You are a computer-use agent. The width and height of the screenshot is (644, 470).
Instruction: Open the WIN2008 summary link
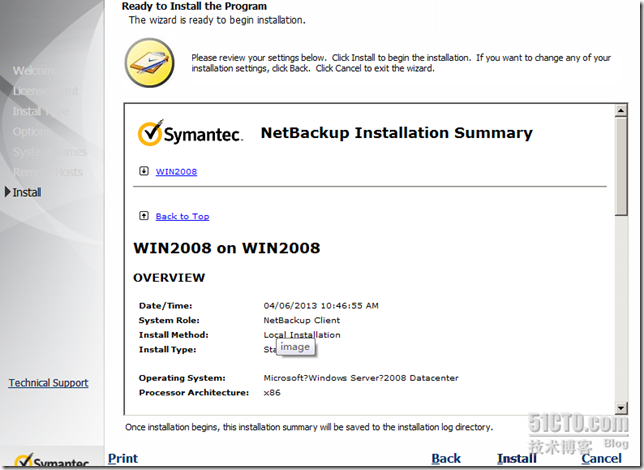[176, 172]
